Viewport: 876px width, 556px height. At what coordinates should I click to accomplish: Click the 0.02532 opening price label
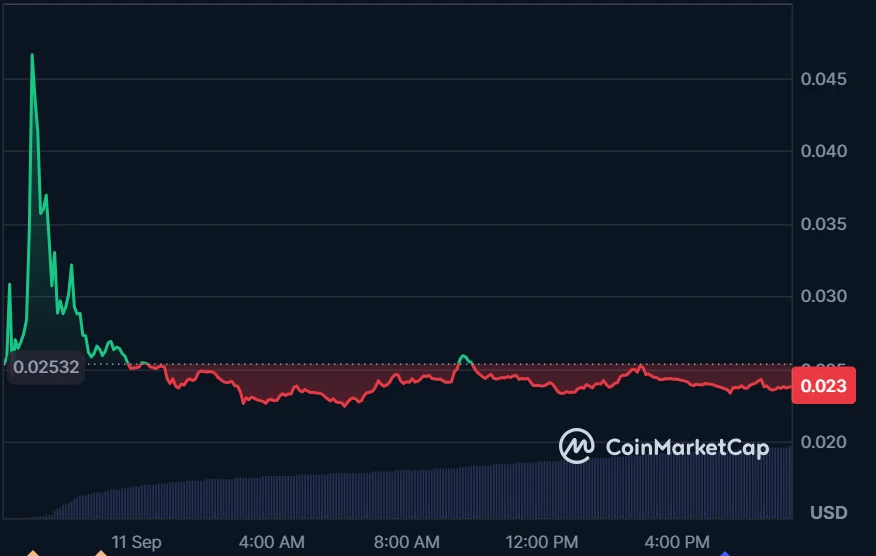click(46, 367)
